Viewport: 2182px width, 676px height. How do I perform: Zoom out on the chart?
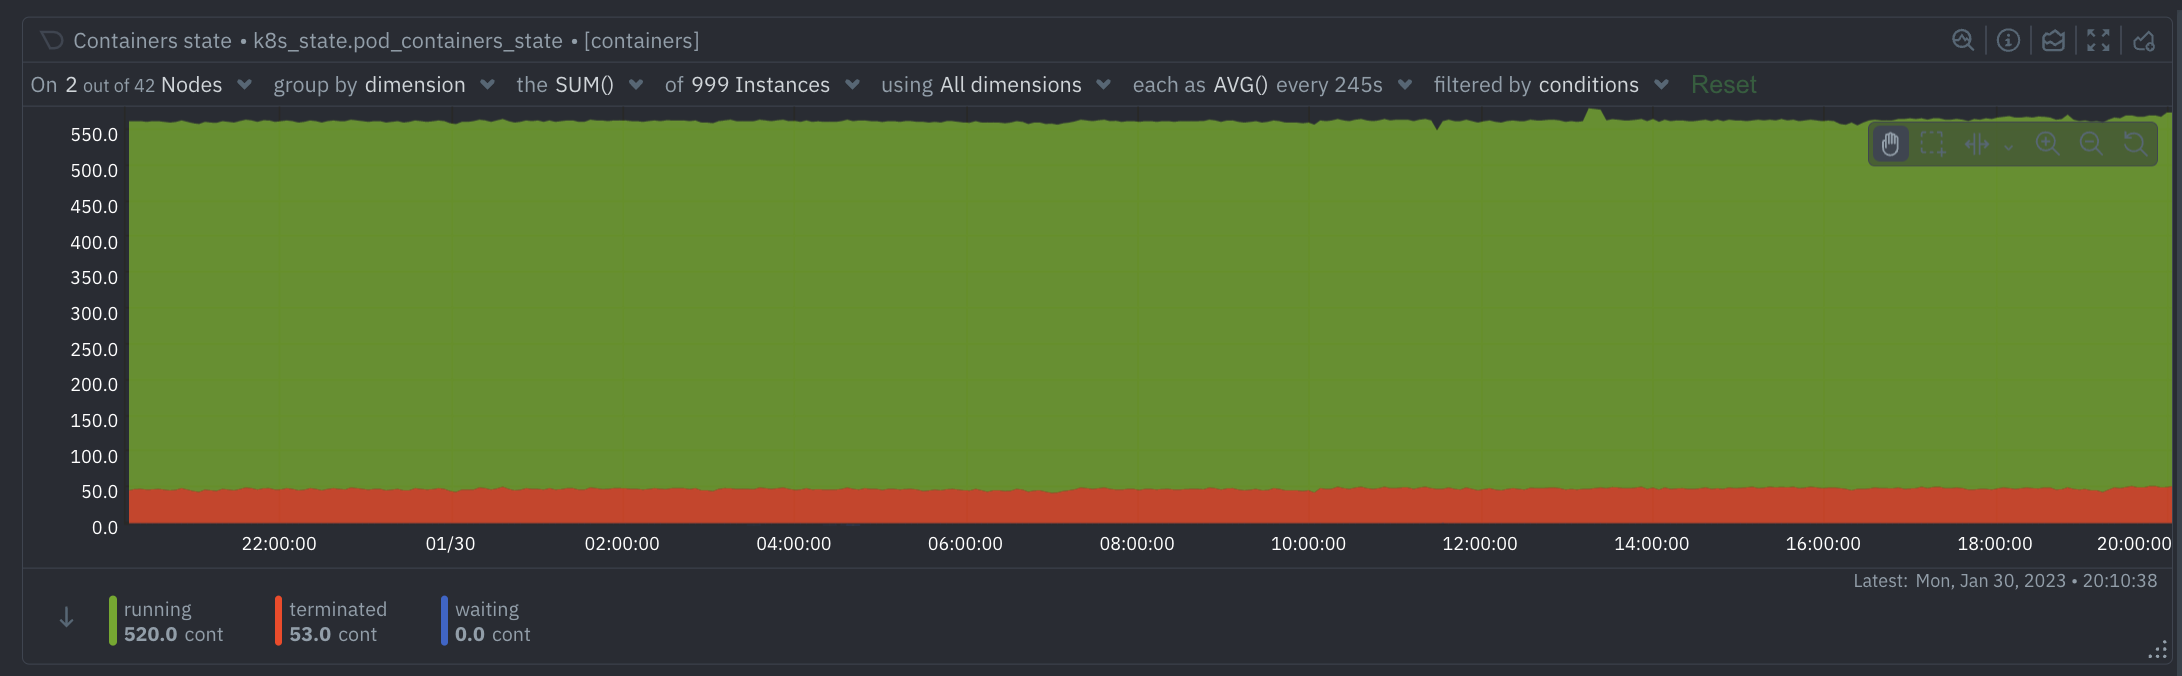[x=2090, y=144]
